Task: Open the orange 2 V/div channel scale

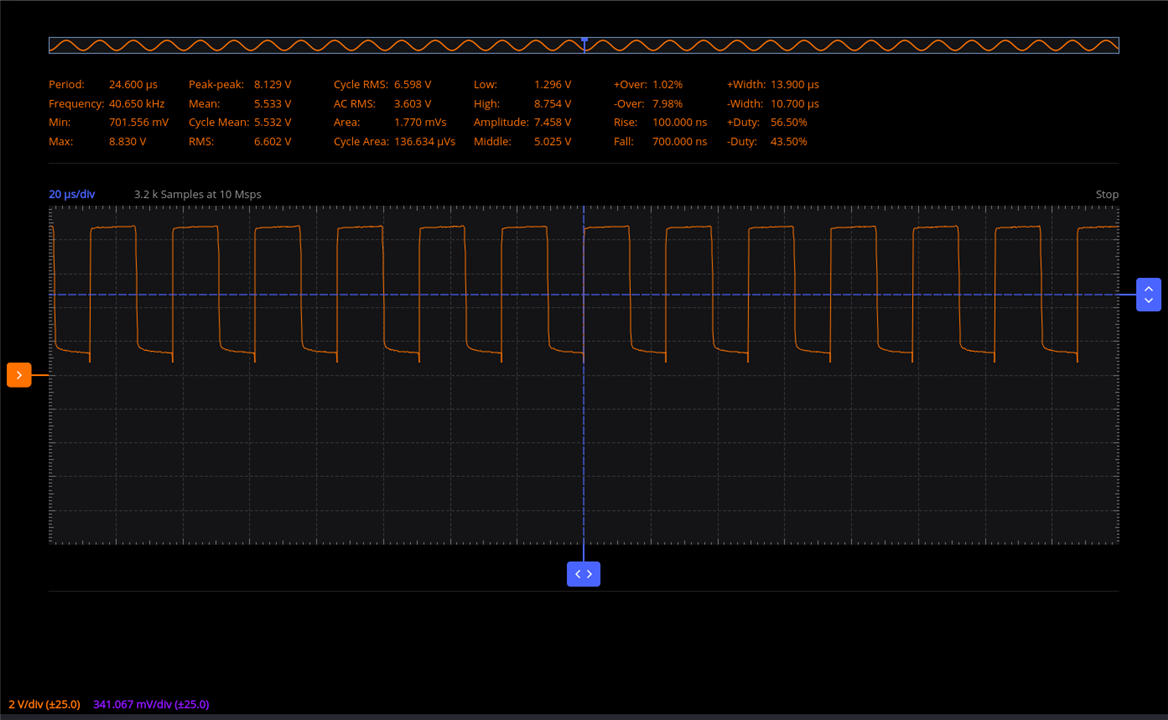Action: 44,704
